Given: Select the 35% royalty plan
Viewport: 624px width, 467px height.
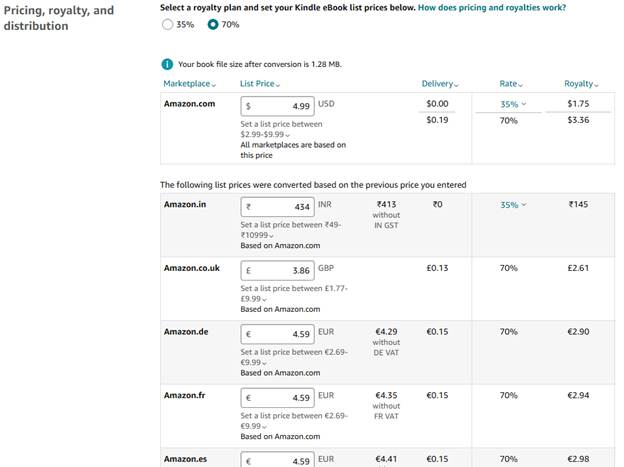Looking at the screenshot, I should [167, 24].
